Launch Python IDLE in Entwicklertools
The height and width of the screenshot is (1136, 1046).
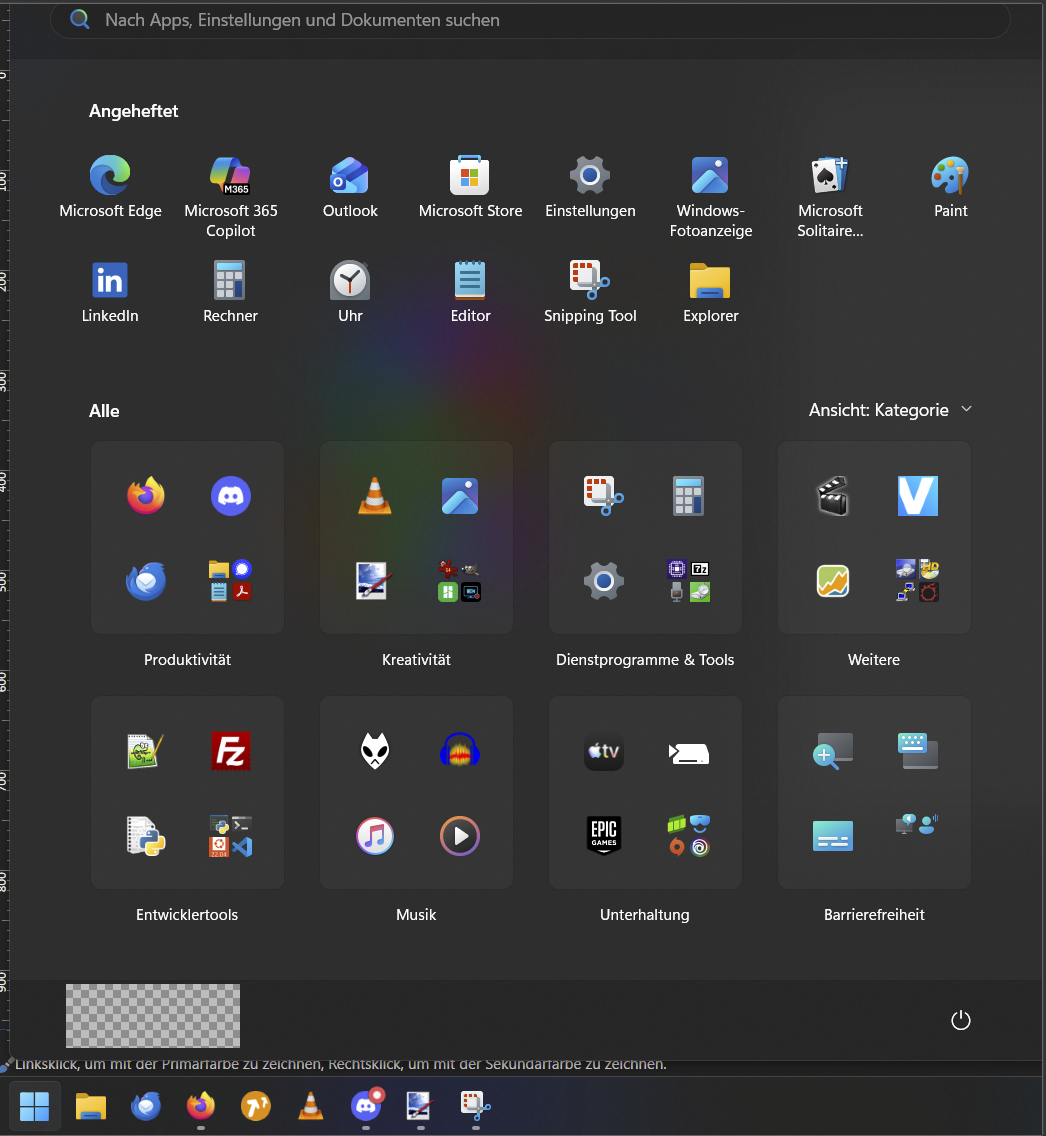point(146,836)
